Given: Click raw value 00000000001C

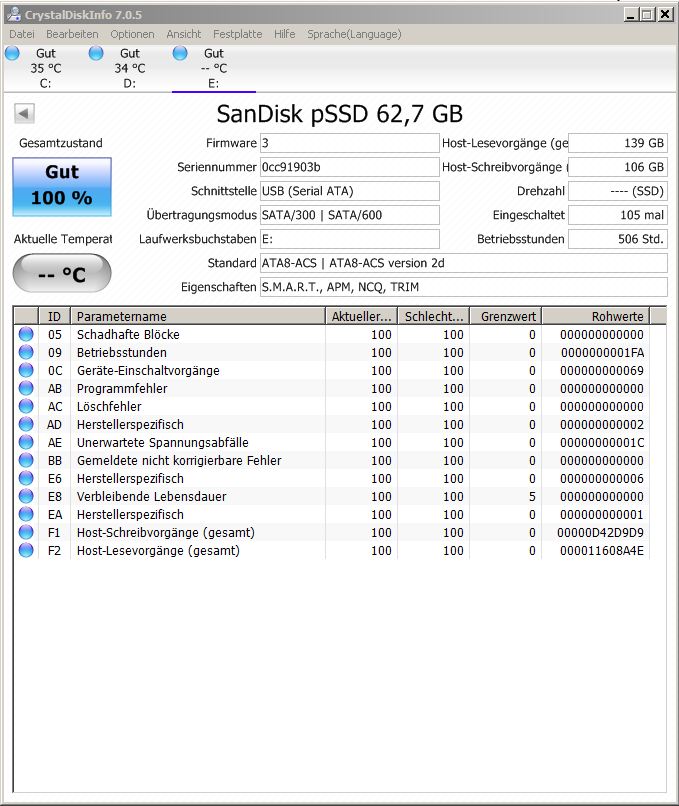Looking at the screenshot, I should [602, 443].
